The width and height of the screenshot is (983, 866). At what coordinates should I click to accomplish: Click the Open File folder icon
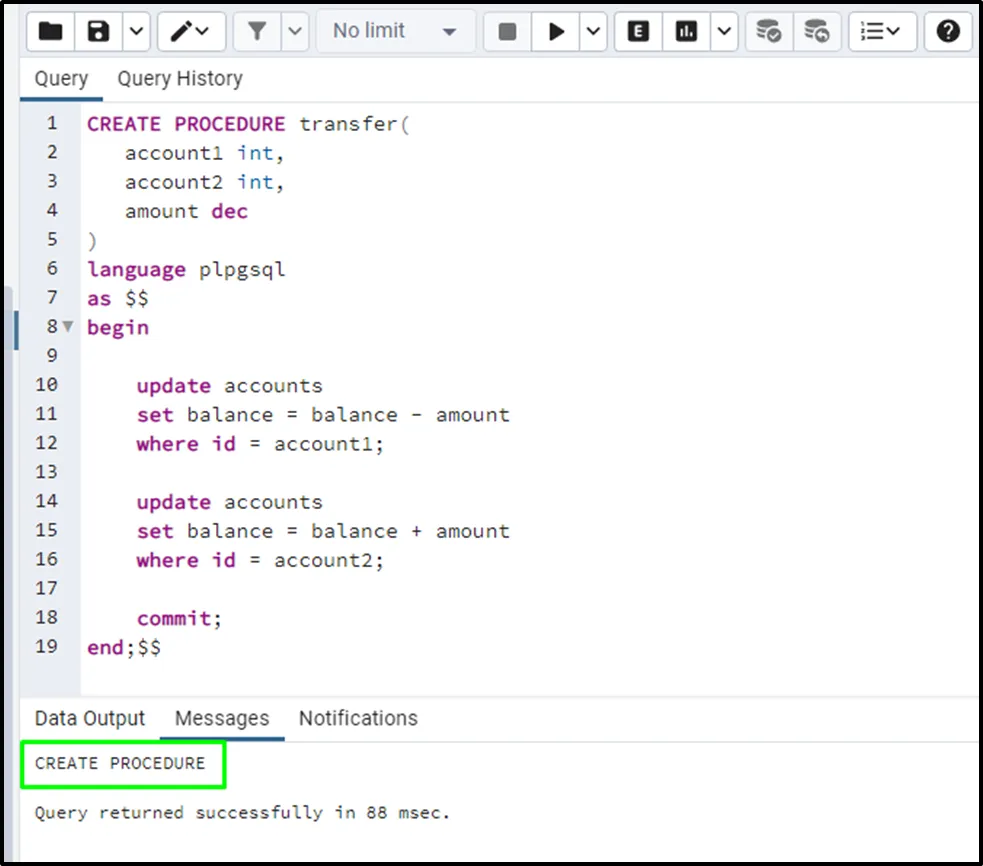point(50,32)
